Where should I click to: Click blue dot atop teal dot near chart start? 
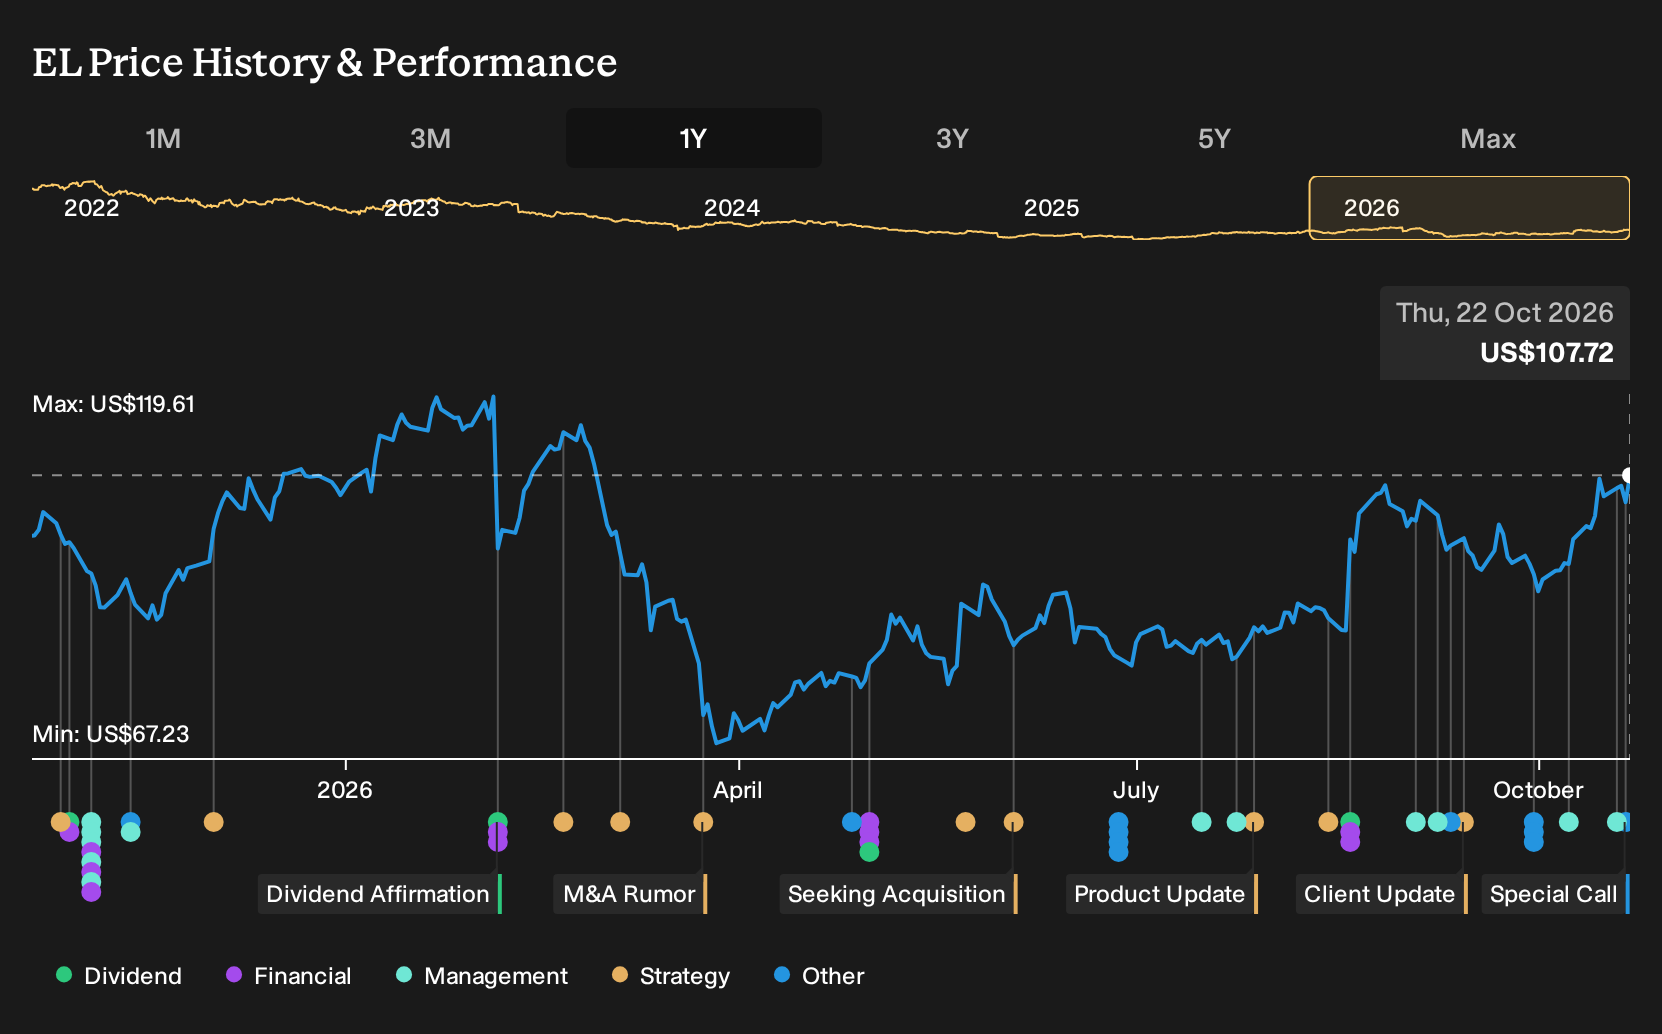click(x=130, y=821)
